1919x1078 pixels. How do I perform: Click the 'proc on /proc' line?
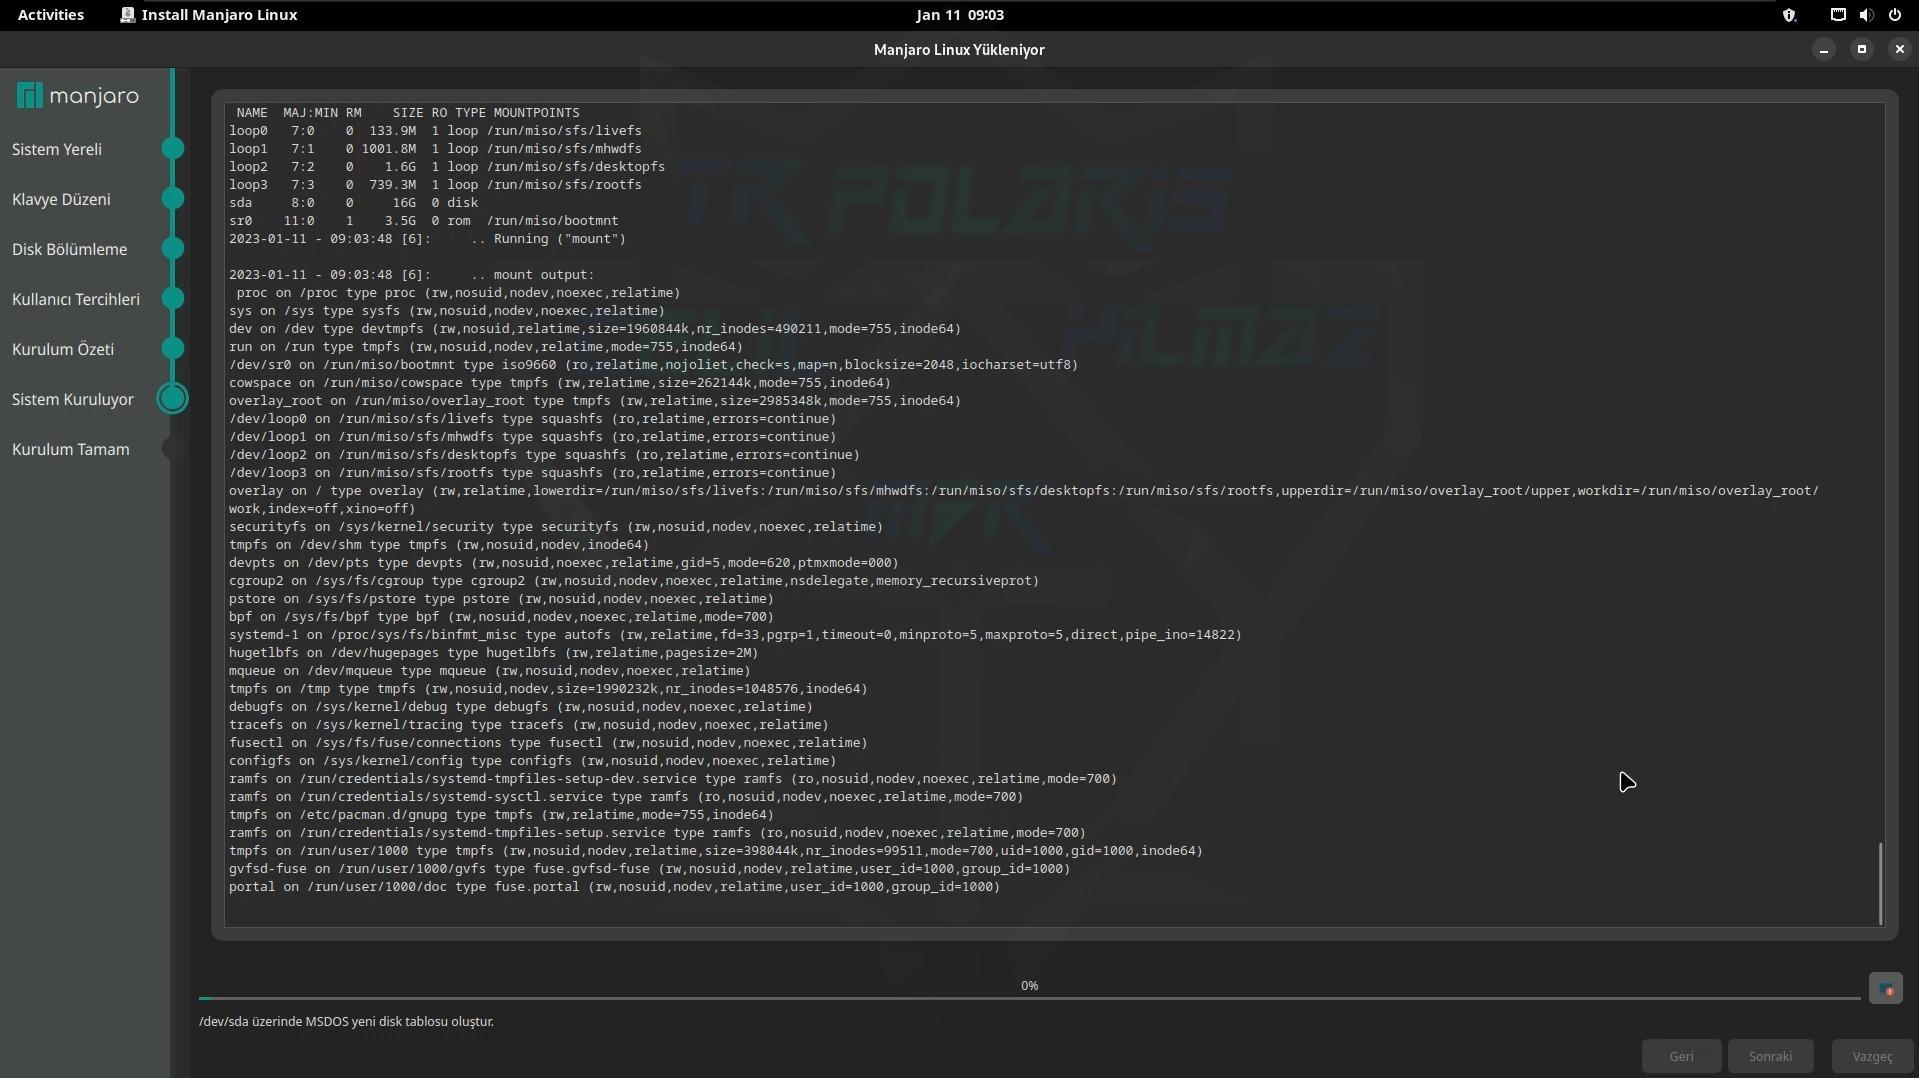click(x=458, y=293)
